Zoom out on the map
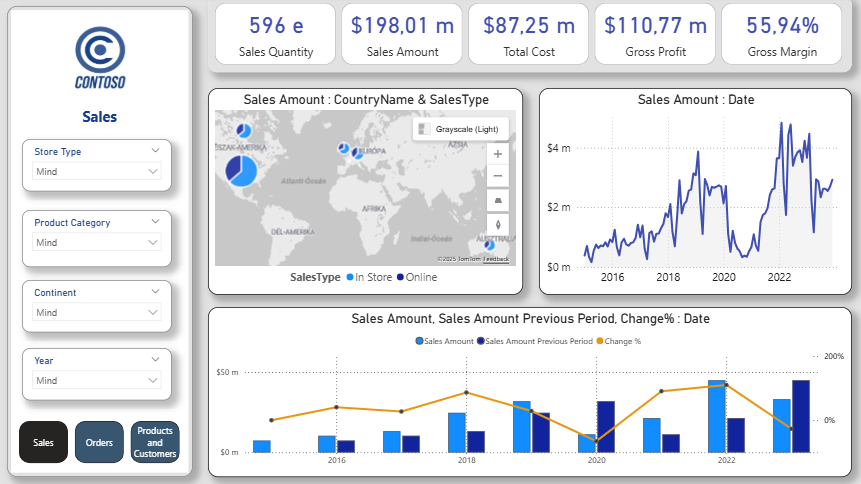The image size is (861, 484). [x=497, y=176]
